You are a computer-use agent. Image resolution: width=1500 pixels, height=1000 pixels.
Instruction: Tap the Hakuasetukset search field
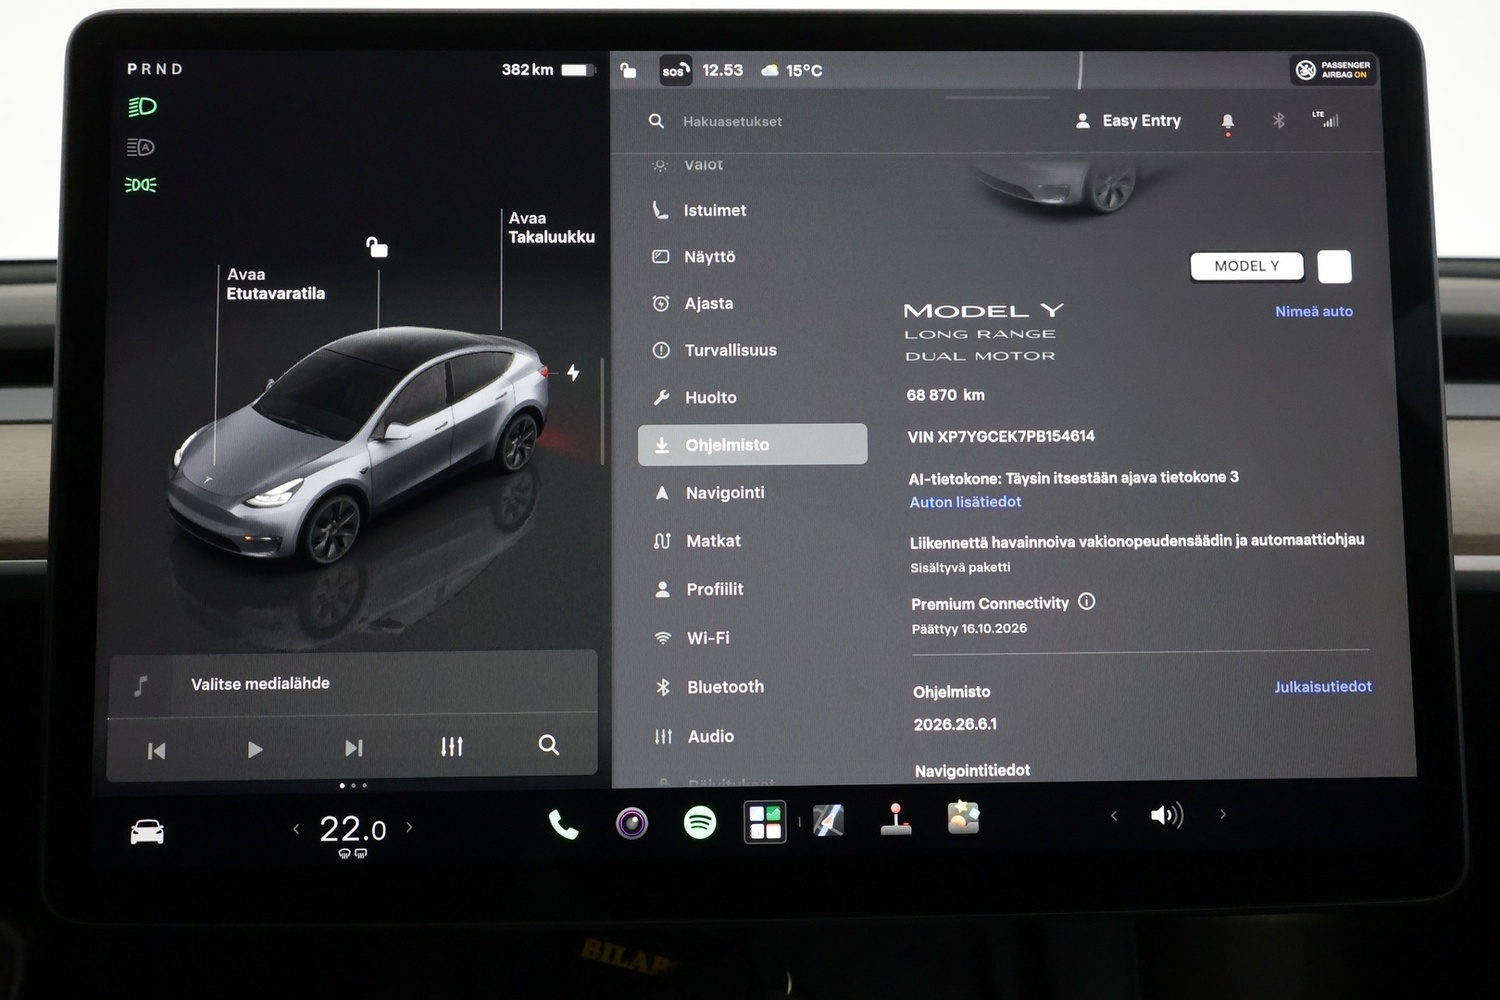pyautogui.click(x=732, y=121)
